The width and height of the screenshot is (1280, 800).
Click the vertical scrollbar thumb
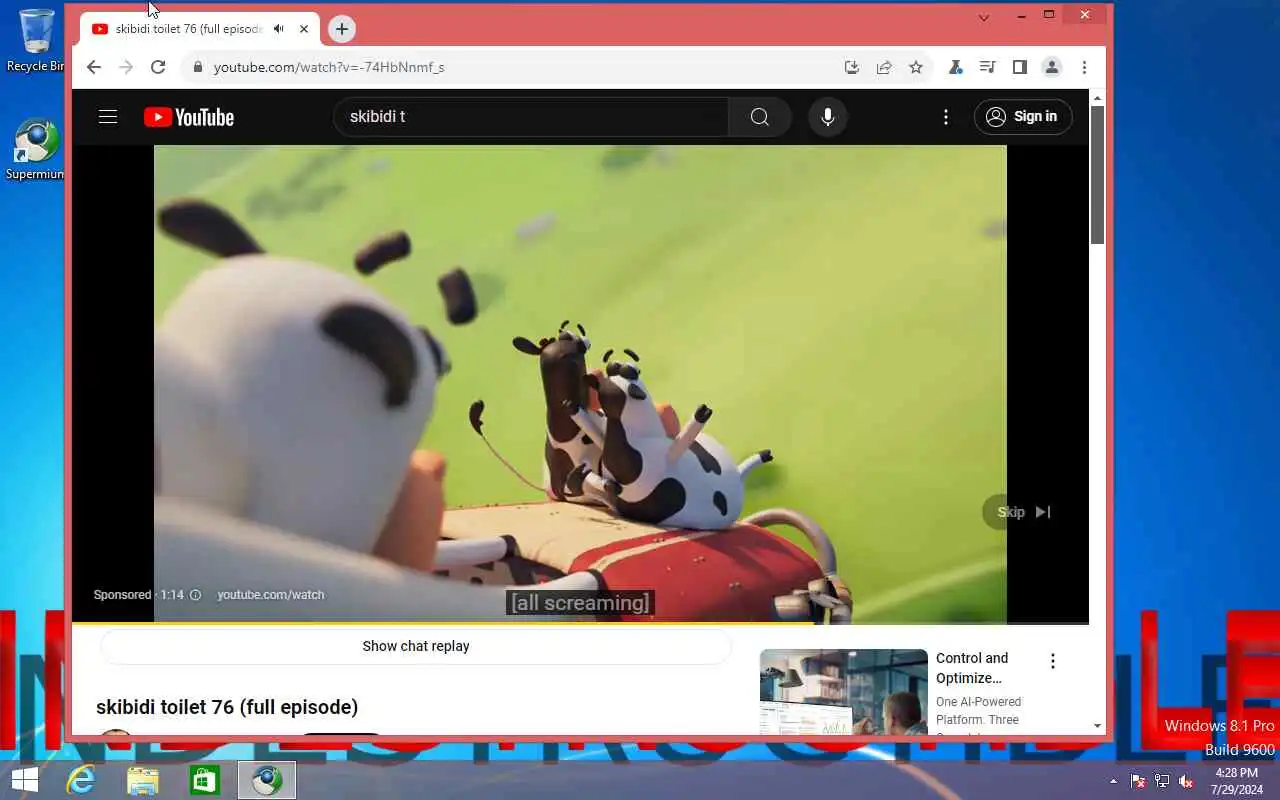pos(1097,174)
